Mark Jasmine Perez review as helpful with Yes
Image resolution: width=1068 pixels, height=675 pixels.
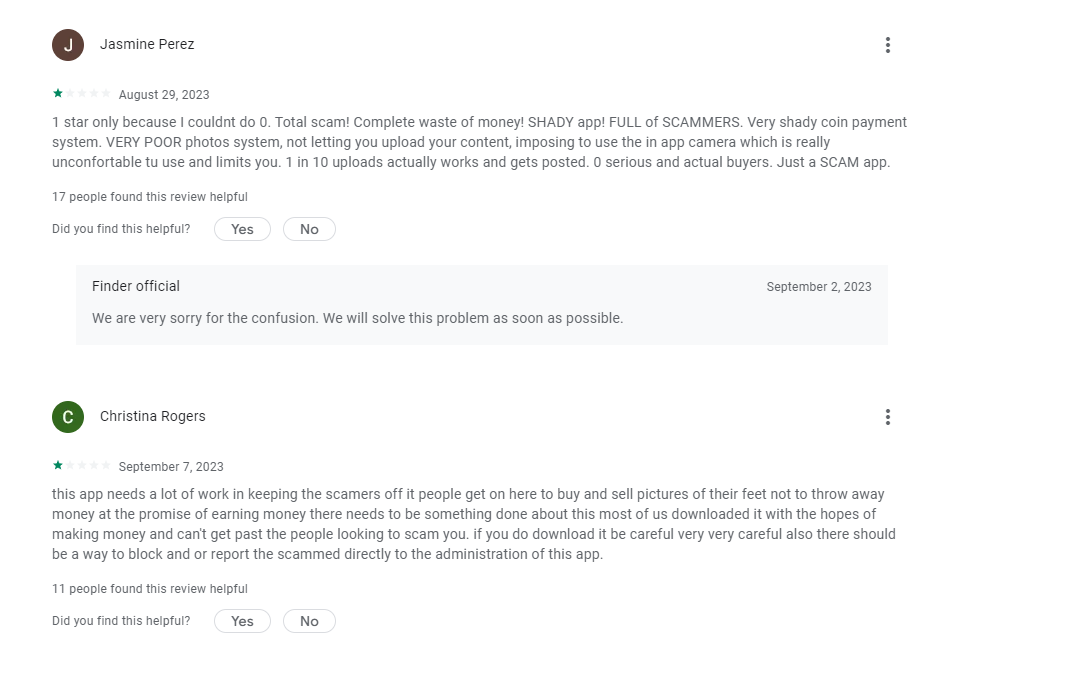(x=242, y=229)
